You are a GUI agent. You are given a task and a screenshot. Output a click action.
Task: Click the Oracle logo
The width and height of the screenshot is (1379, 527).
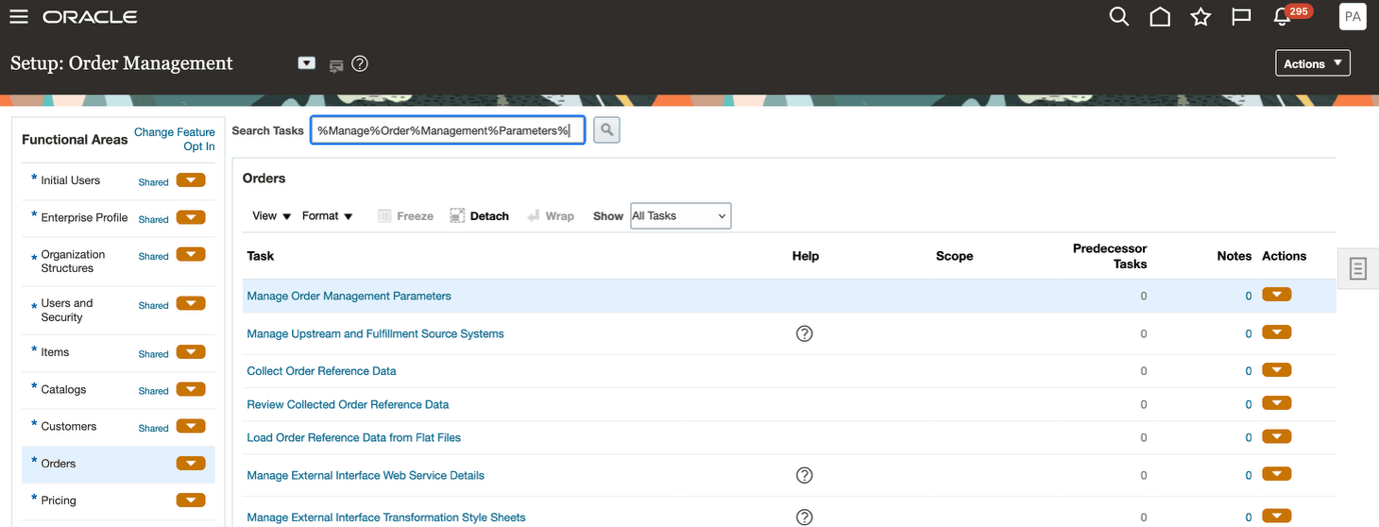click(90, 17)
